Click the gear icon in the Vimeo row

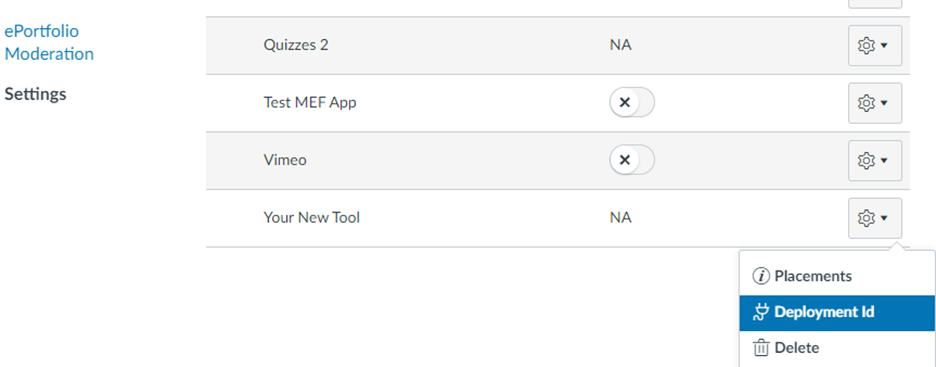click(866, 161)
